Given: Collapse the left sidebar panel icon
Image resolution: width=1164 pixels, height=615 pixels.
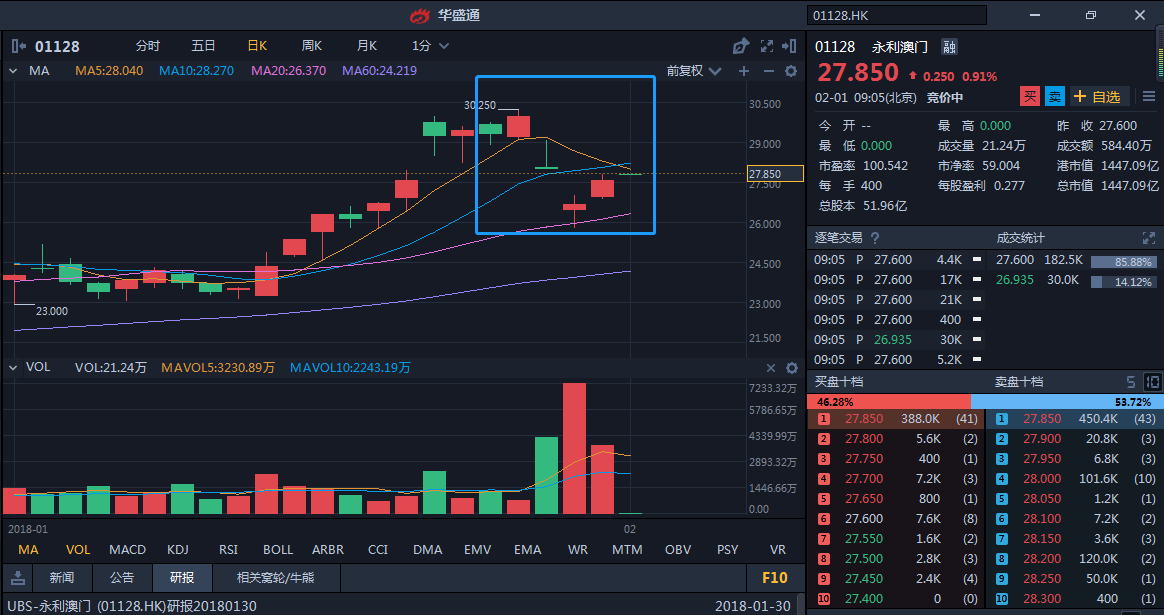Looking at the screenshot, I should coord(19,46).
